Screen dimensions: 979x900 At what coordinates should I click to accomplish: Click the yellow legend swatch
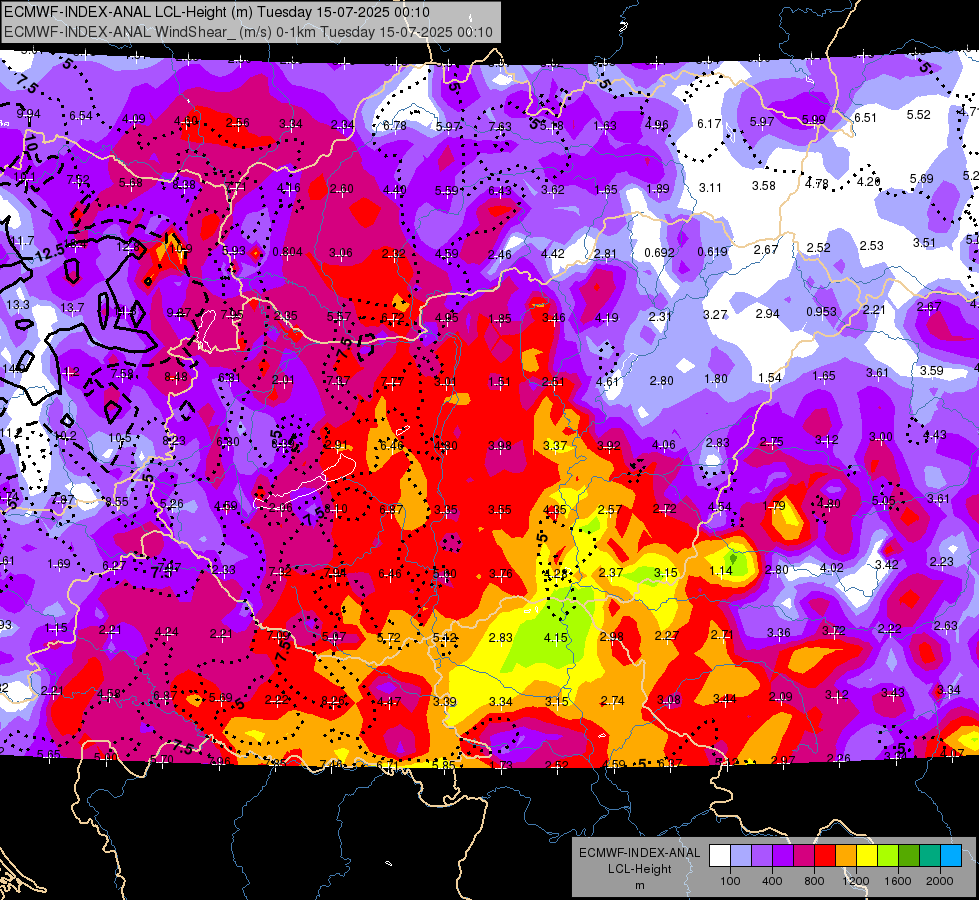(867, 856)
